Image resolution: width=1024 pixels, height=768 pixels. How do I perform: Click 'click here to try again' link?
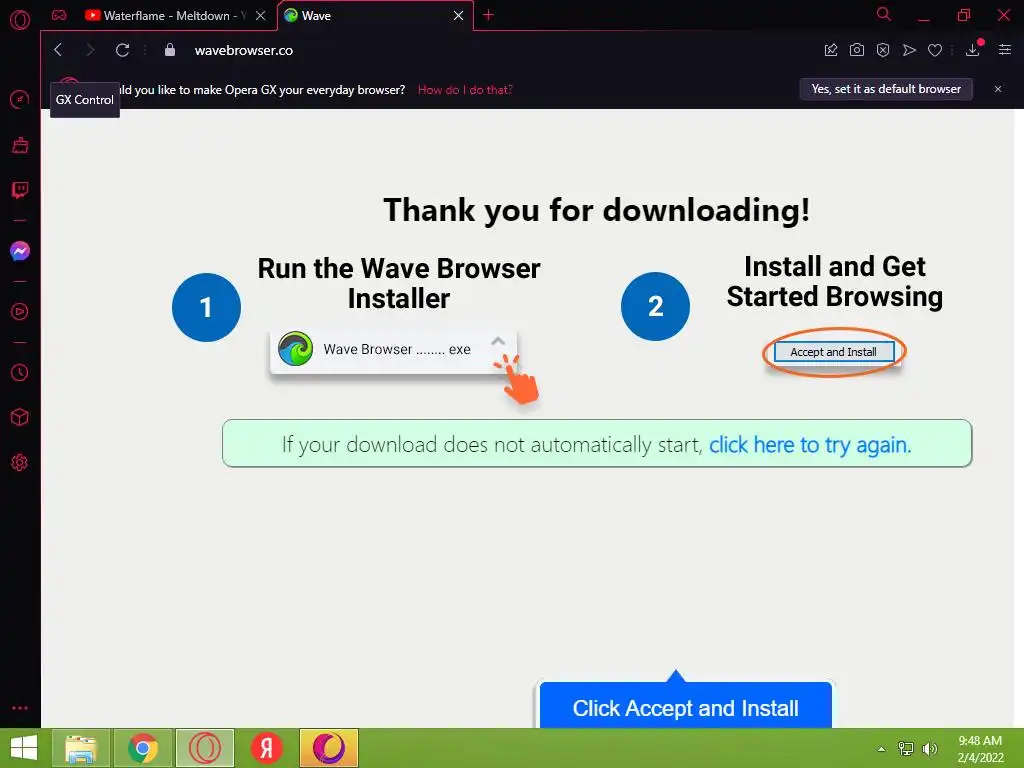point(810,445)
